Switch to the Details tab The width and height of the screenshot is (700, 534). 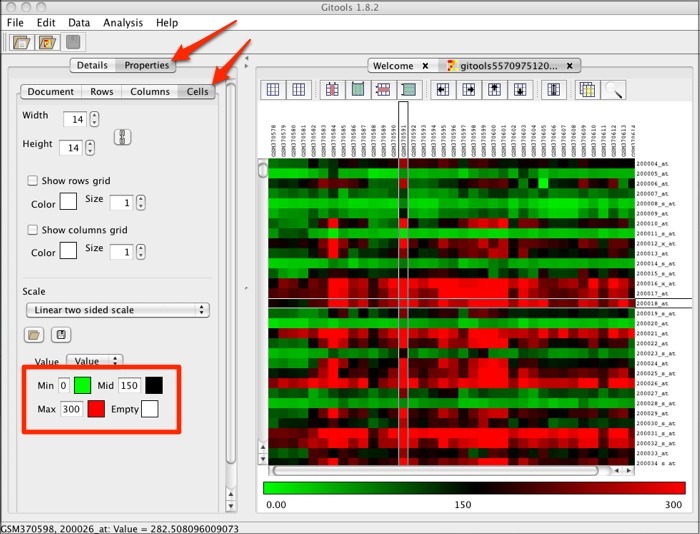[92, 65]
